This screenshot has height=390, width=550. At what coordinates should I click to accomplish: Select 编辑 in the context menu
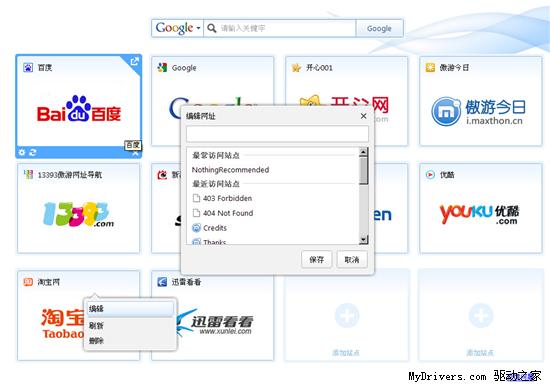[x=130, y=309]
